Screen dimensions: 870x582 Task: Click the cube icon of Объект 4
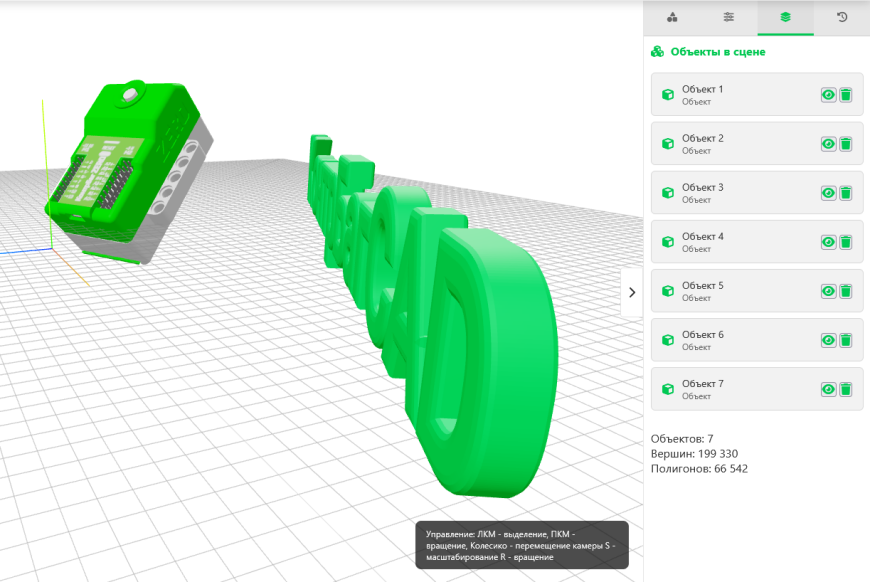tap(667, 240)
